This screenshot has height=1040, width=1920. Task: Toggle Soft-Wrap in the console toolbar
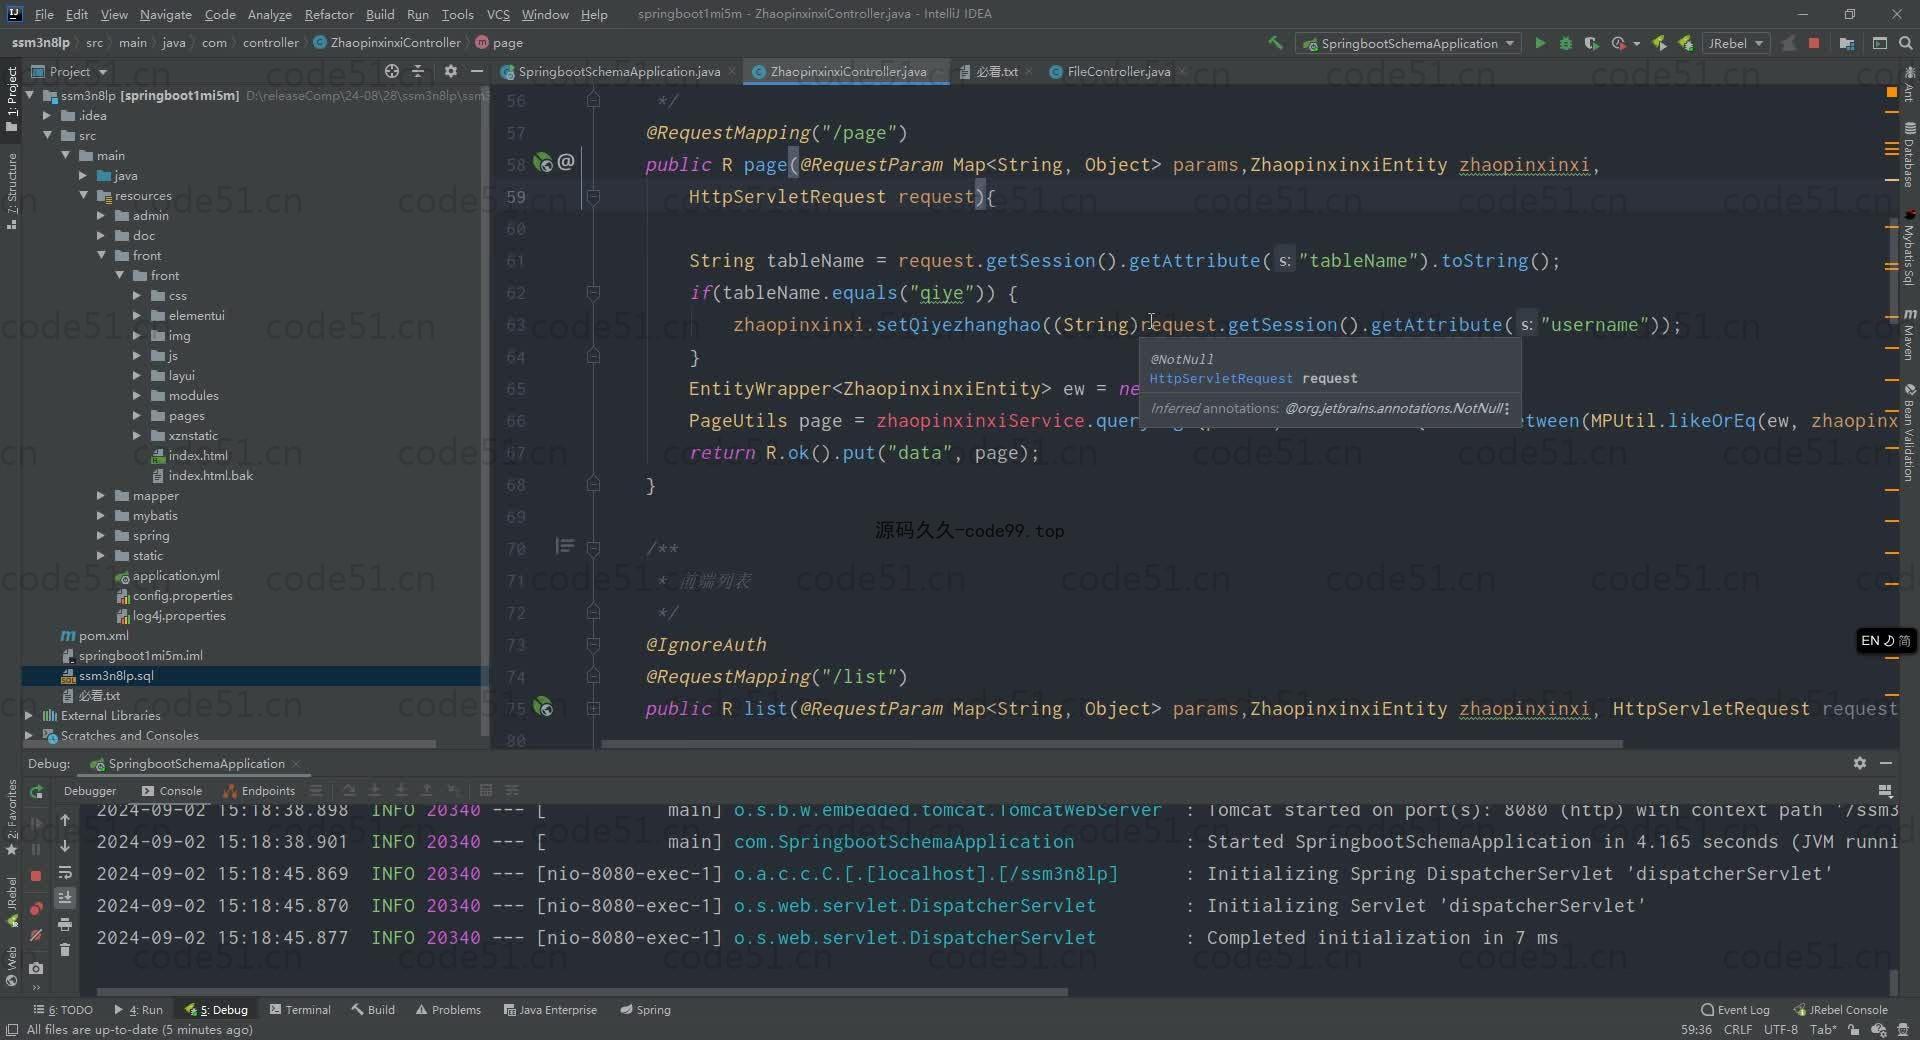point(65,872)
